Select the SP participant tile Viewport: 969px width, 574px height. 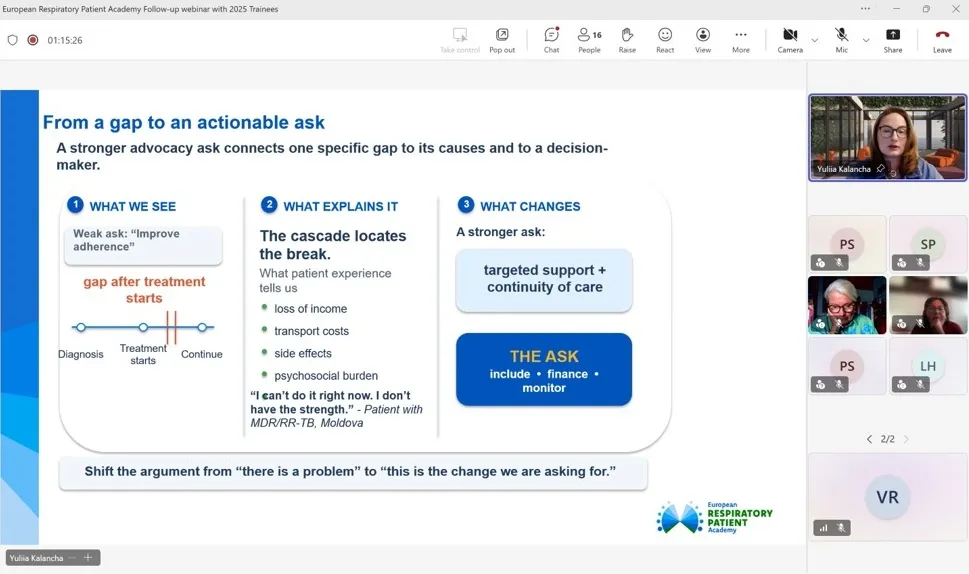click(928, 244)
